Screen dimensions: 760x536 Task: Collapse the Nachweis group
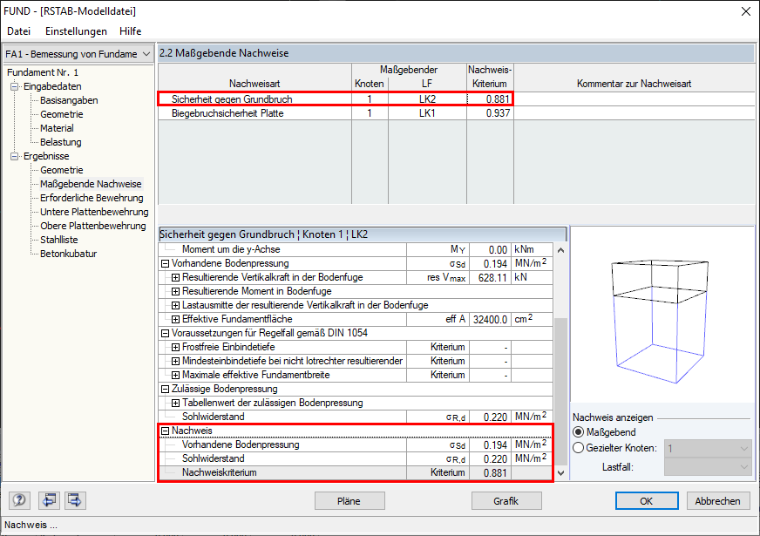[165, 431]
